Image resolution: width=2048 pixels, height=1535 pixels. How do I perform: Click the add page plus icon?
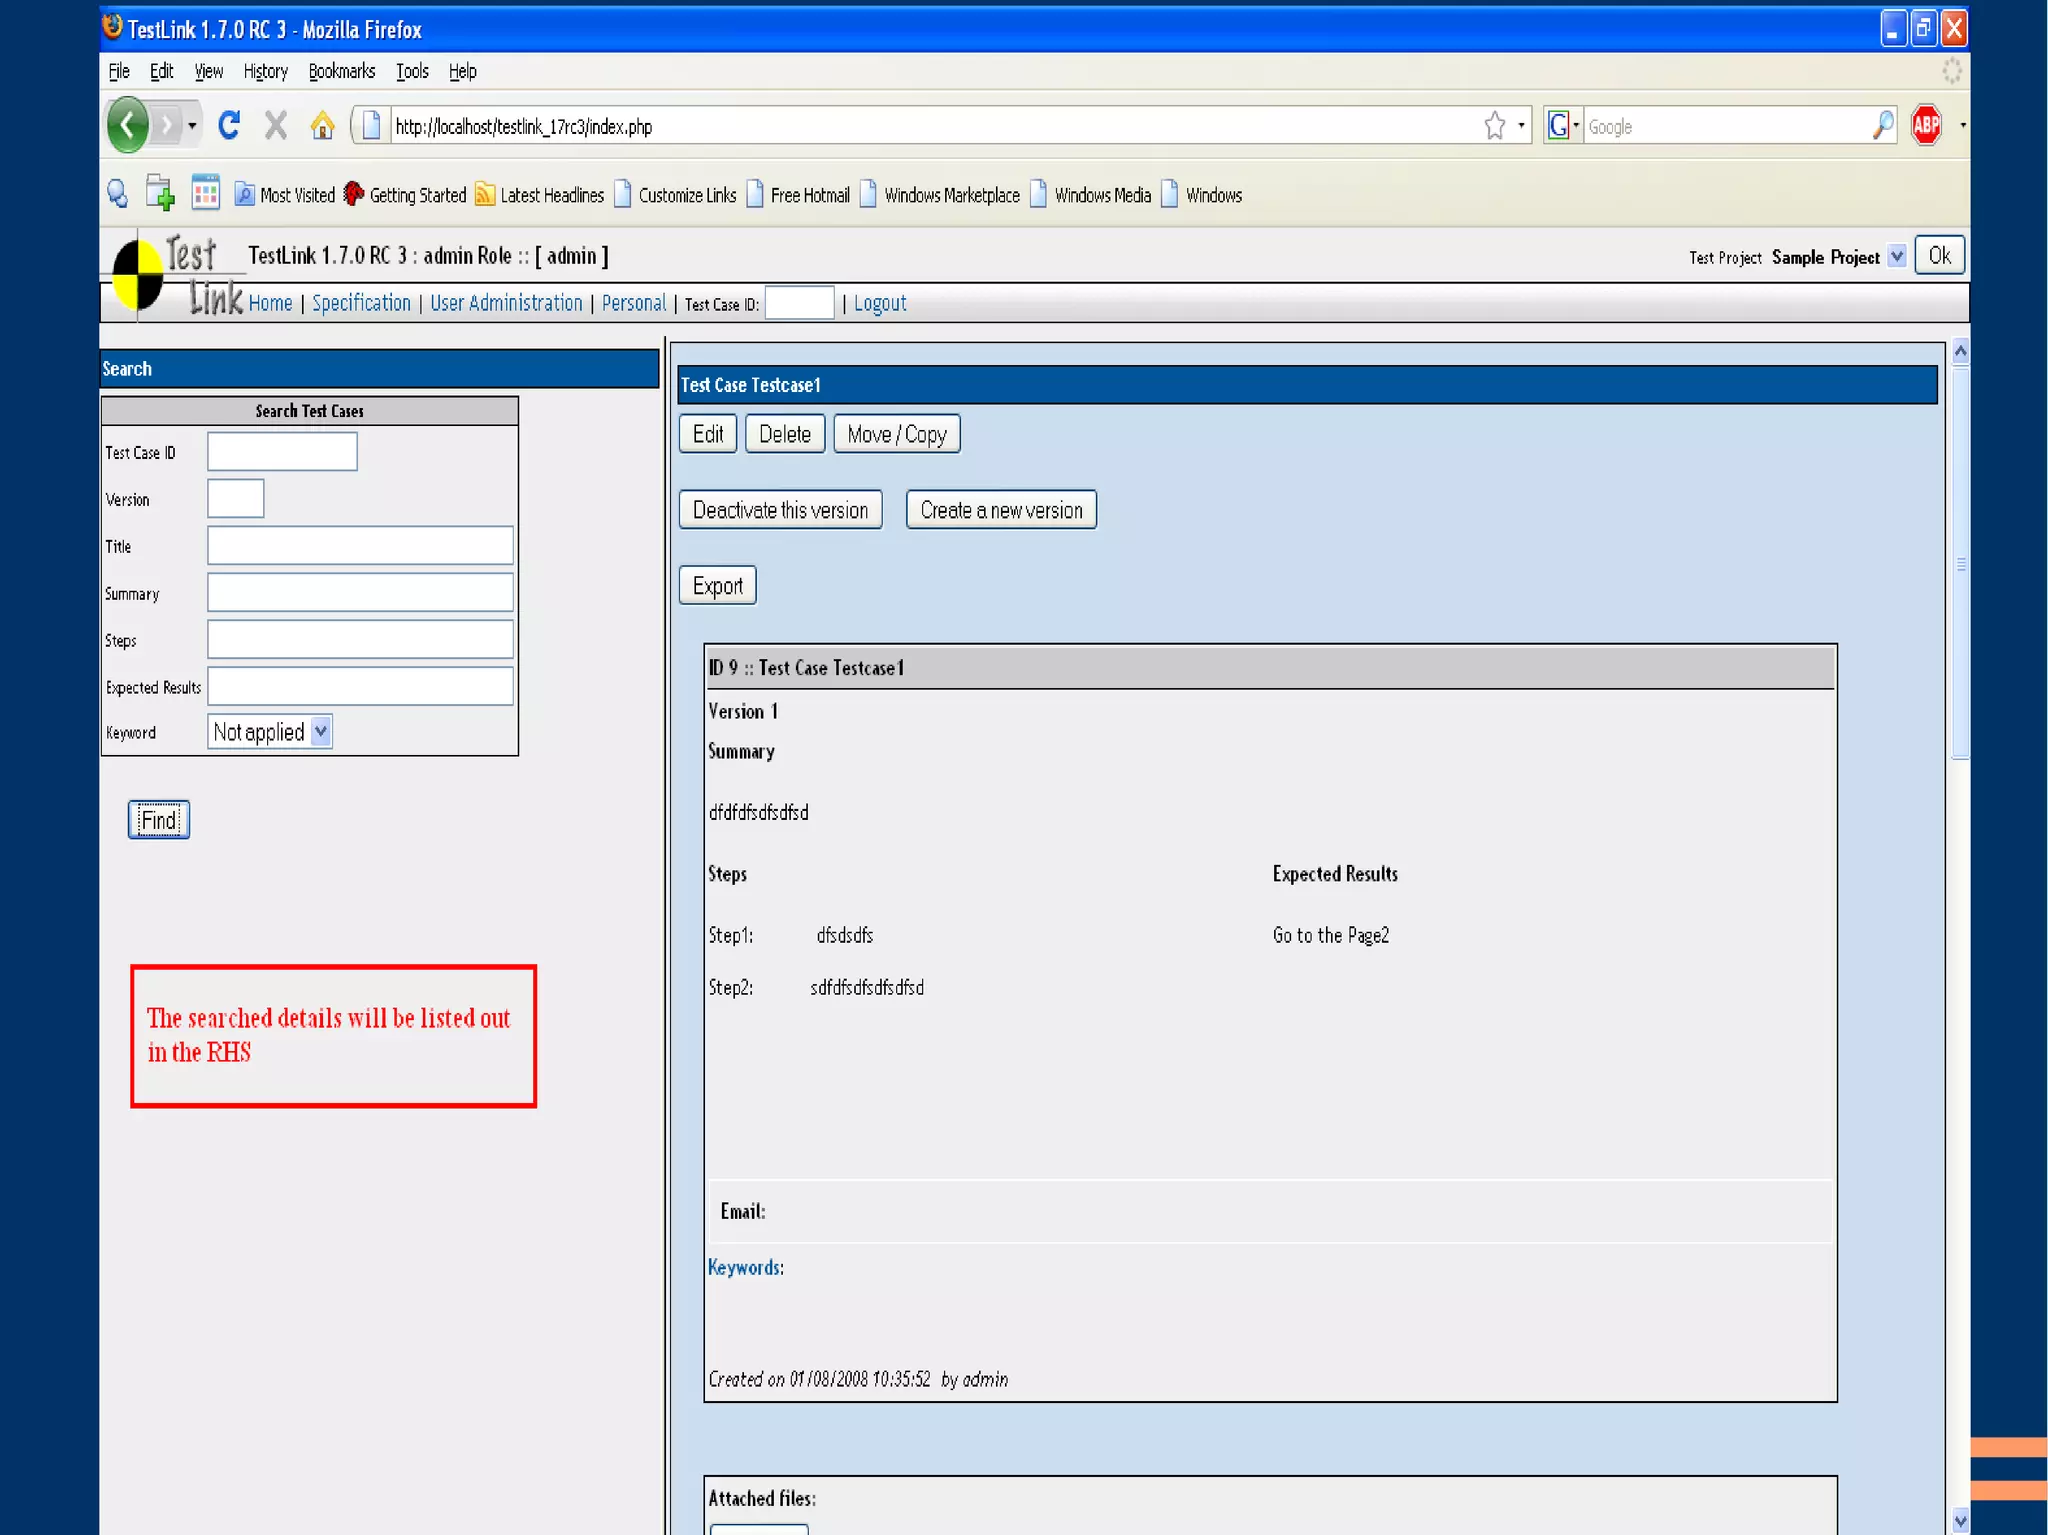click(160, 193)
